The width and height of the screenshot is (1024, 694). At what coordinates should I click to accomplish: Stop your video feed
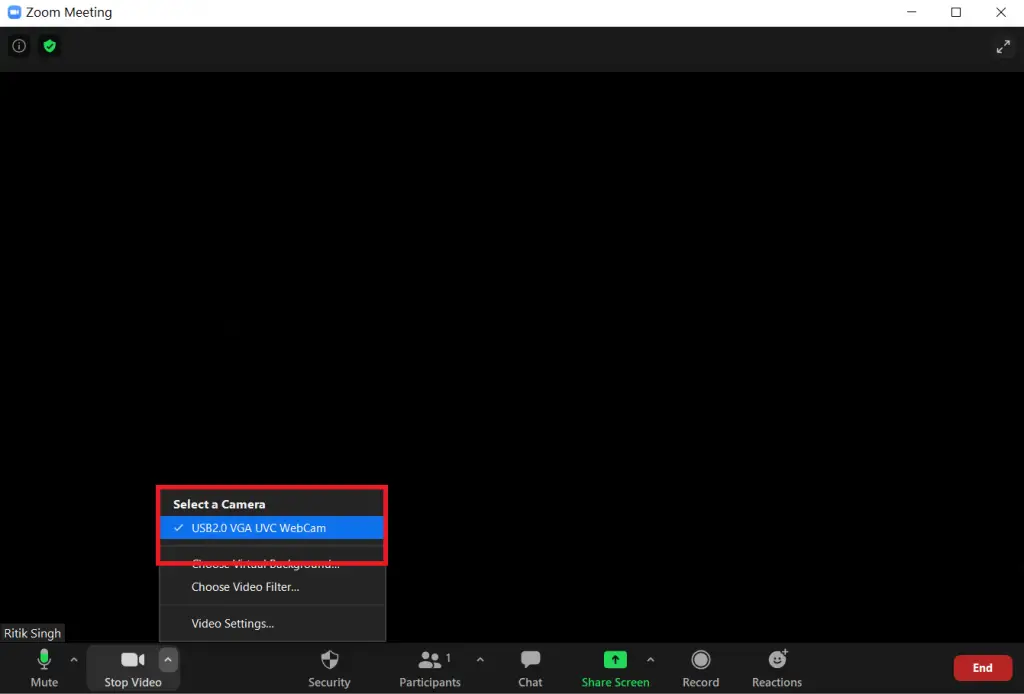(133, 668)
